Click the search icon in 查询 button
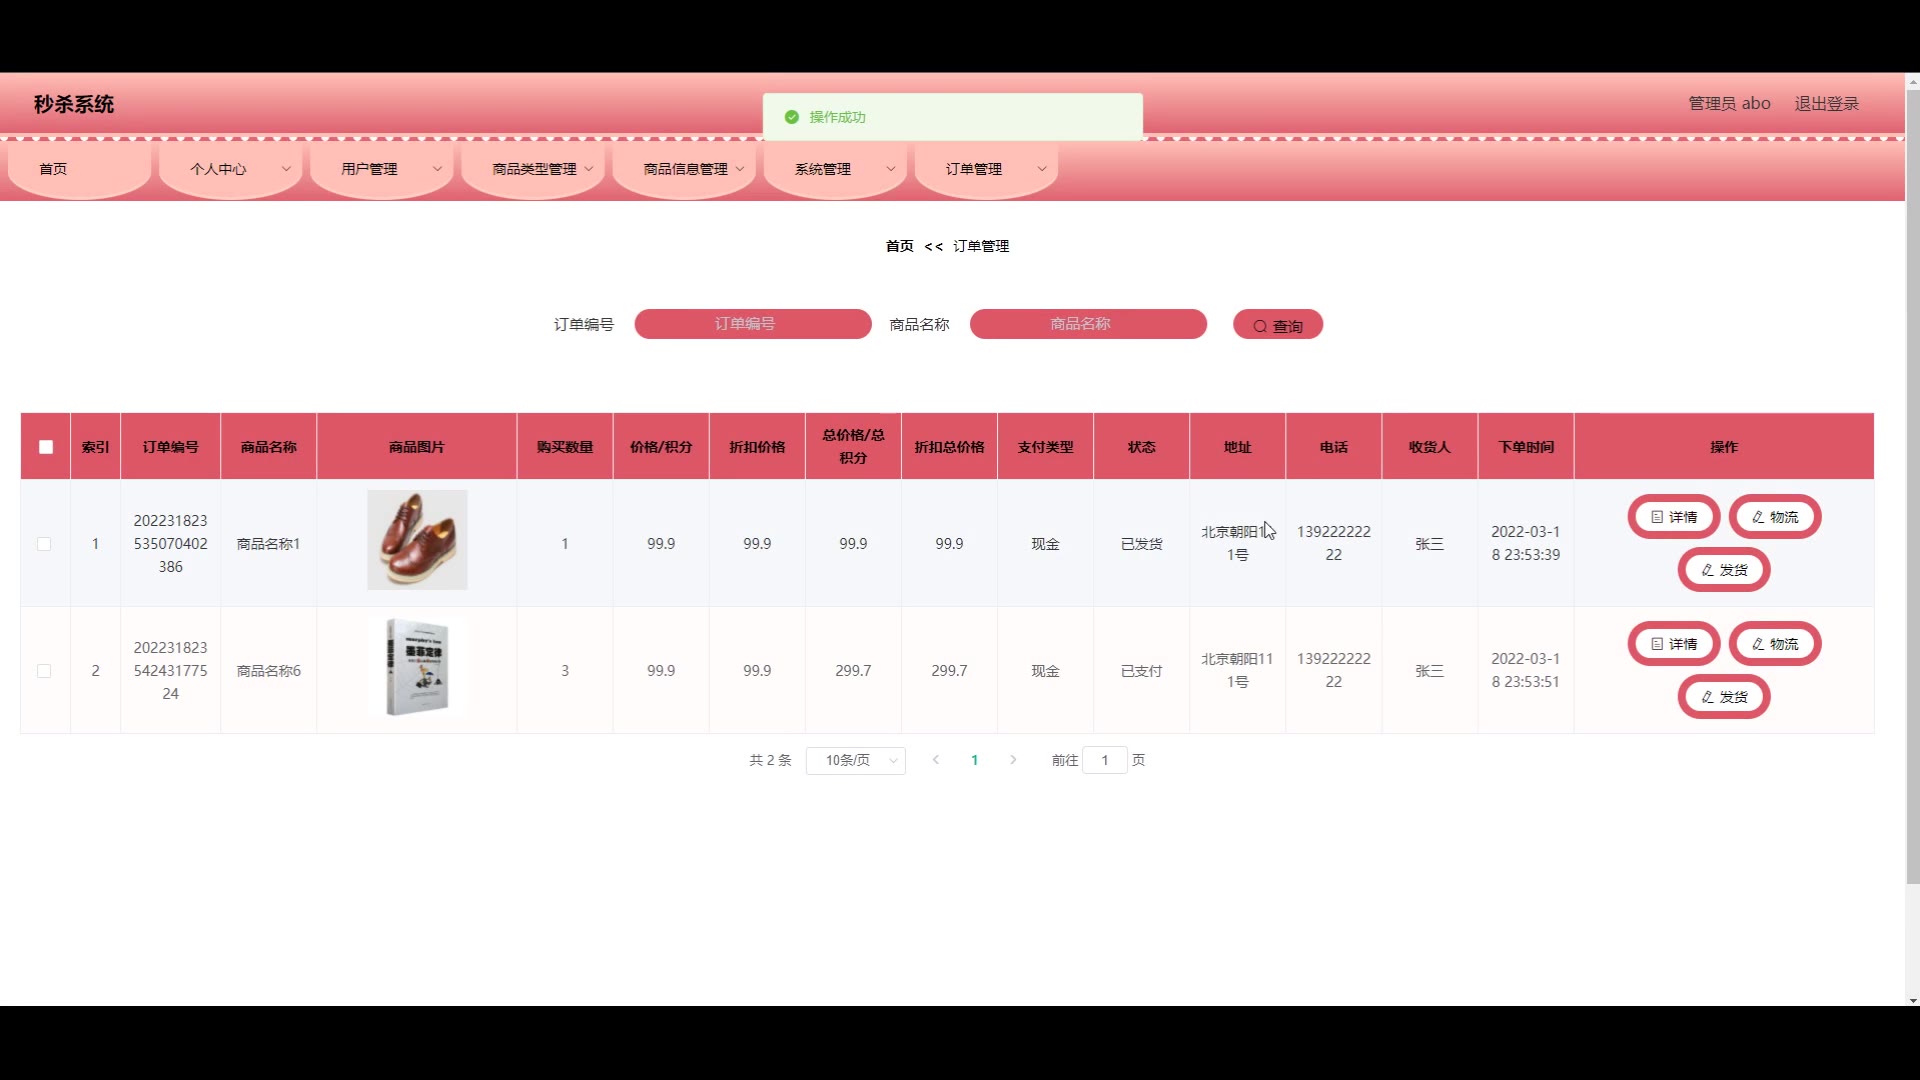The height and width of the screenshot is (1080, 1920). [x=1260, y=326]
